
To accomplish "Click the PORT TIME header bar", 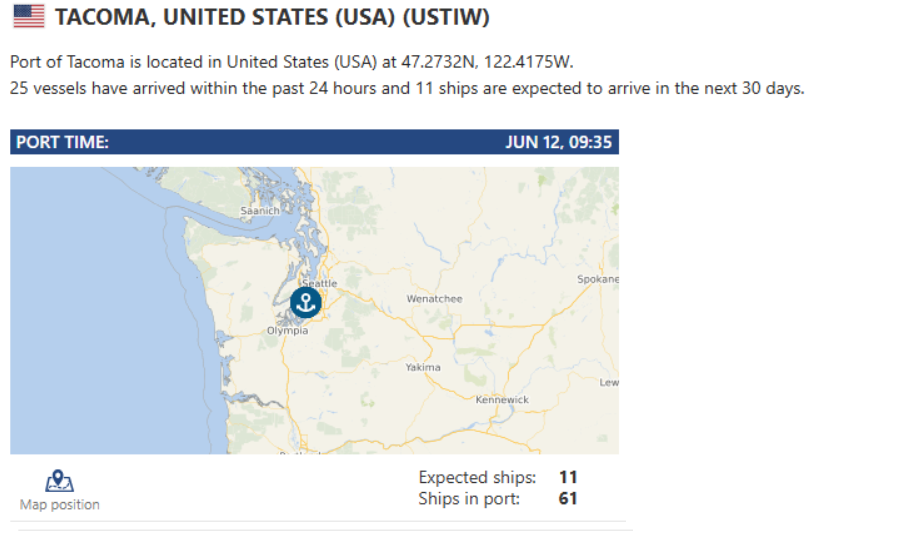I will point(314,142).
